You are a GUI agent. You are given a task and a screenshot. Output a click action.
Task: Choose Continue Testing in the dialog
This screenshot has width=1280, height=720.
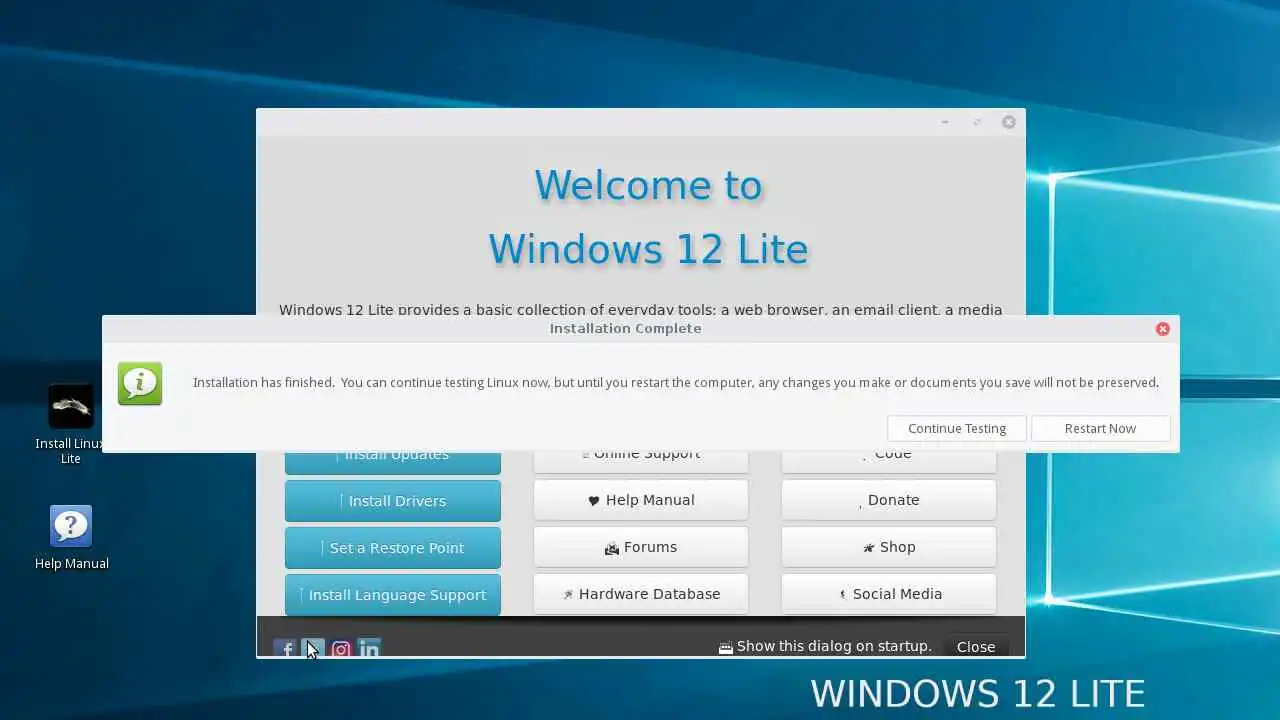957,428
